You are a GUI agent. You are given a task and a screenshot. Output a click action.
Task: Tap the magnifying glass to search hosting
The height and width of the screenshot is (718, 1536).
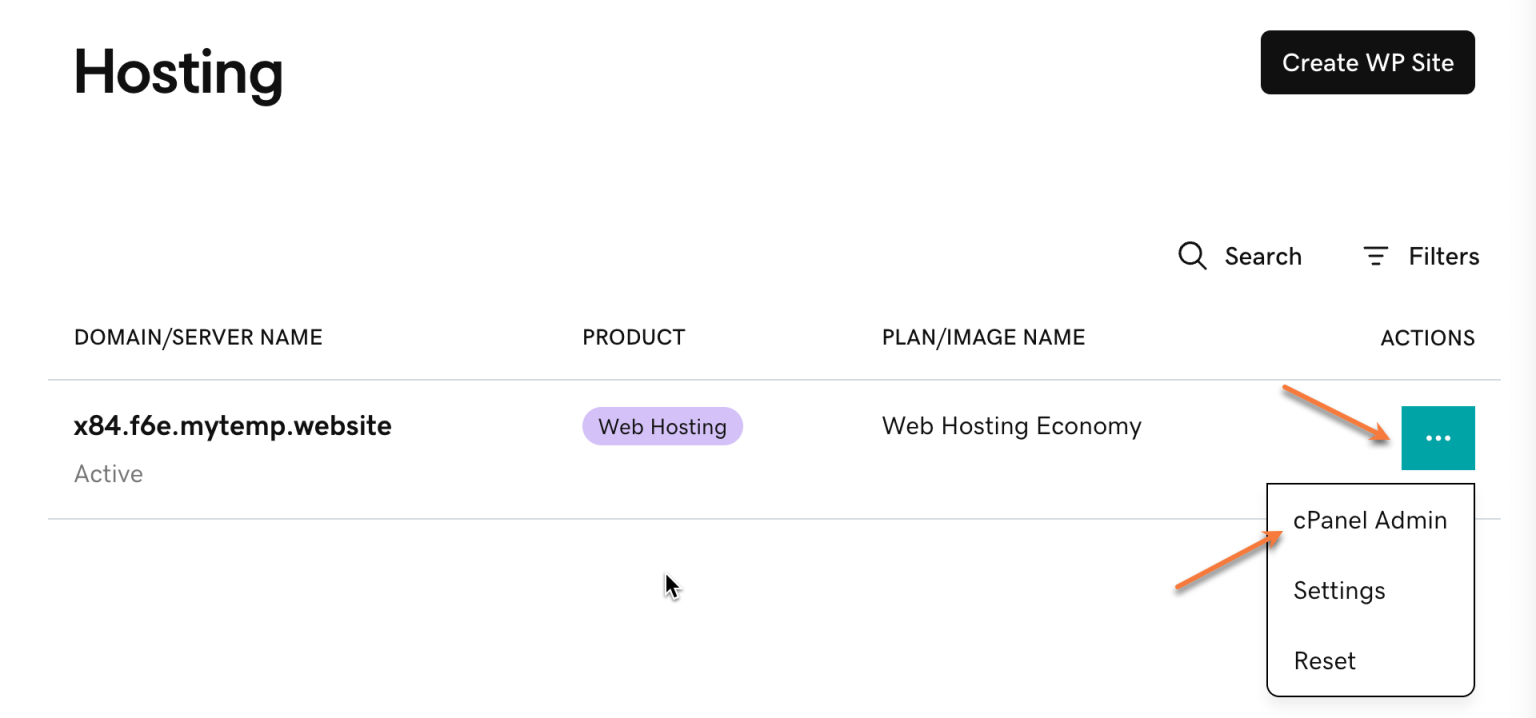coord(1191,256)
